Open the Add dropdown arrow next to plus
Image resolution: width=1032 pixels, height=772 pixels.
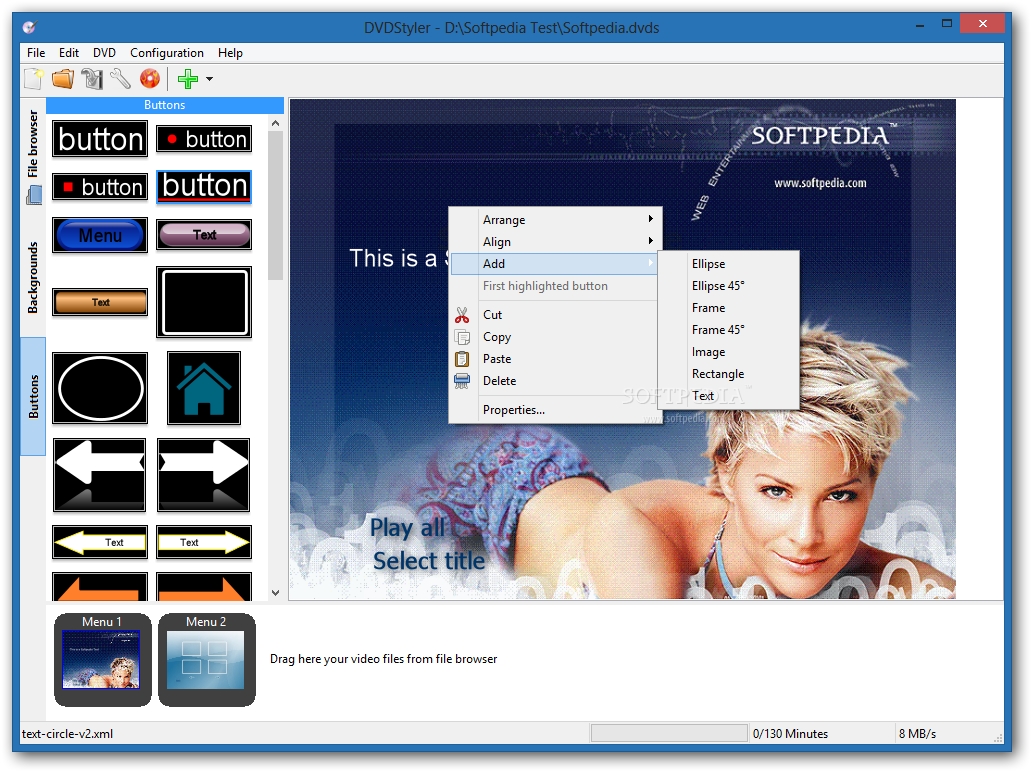(209, 79)
